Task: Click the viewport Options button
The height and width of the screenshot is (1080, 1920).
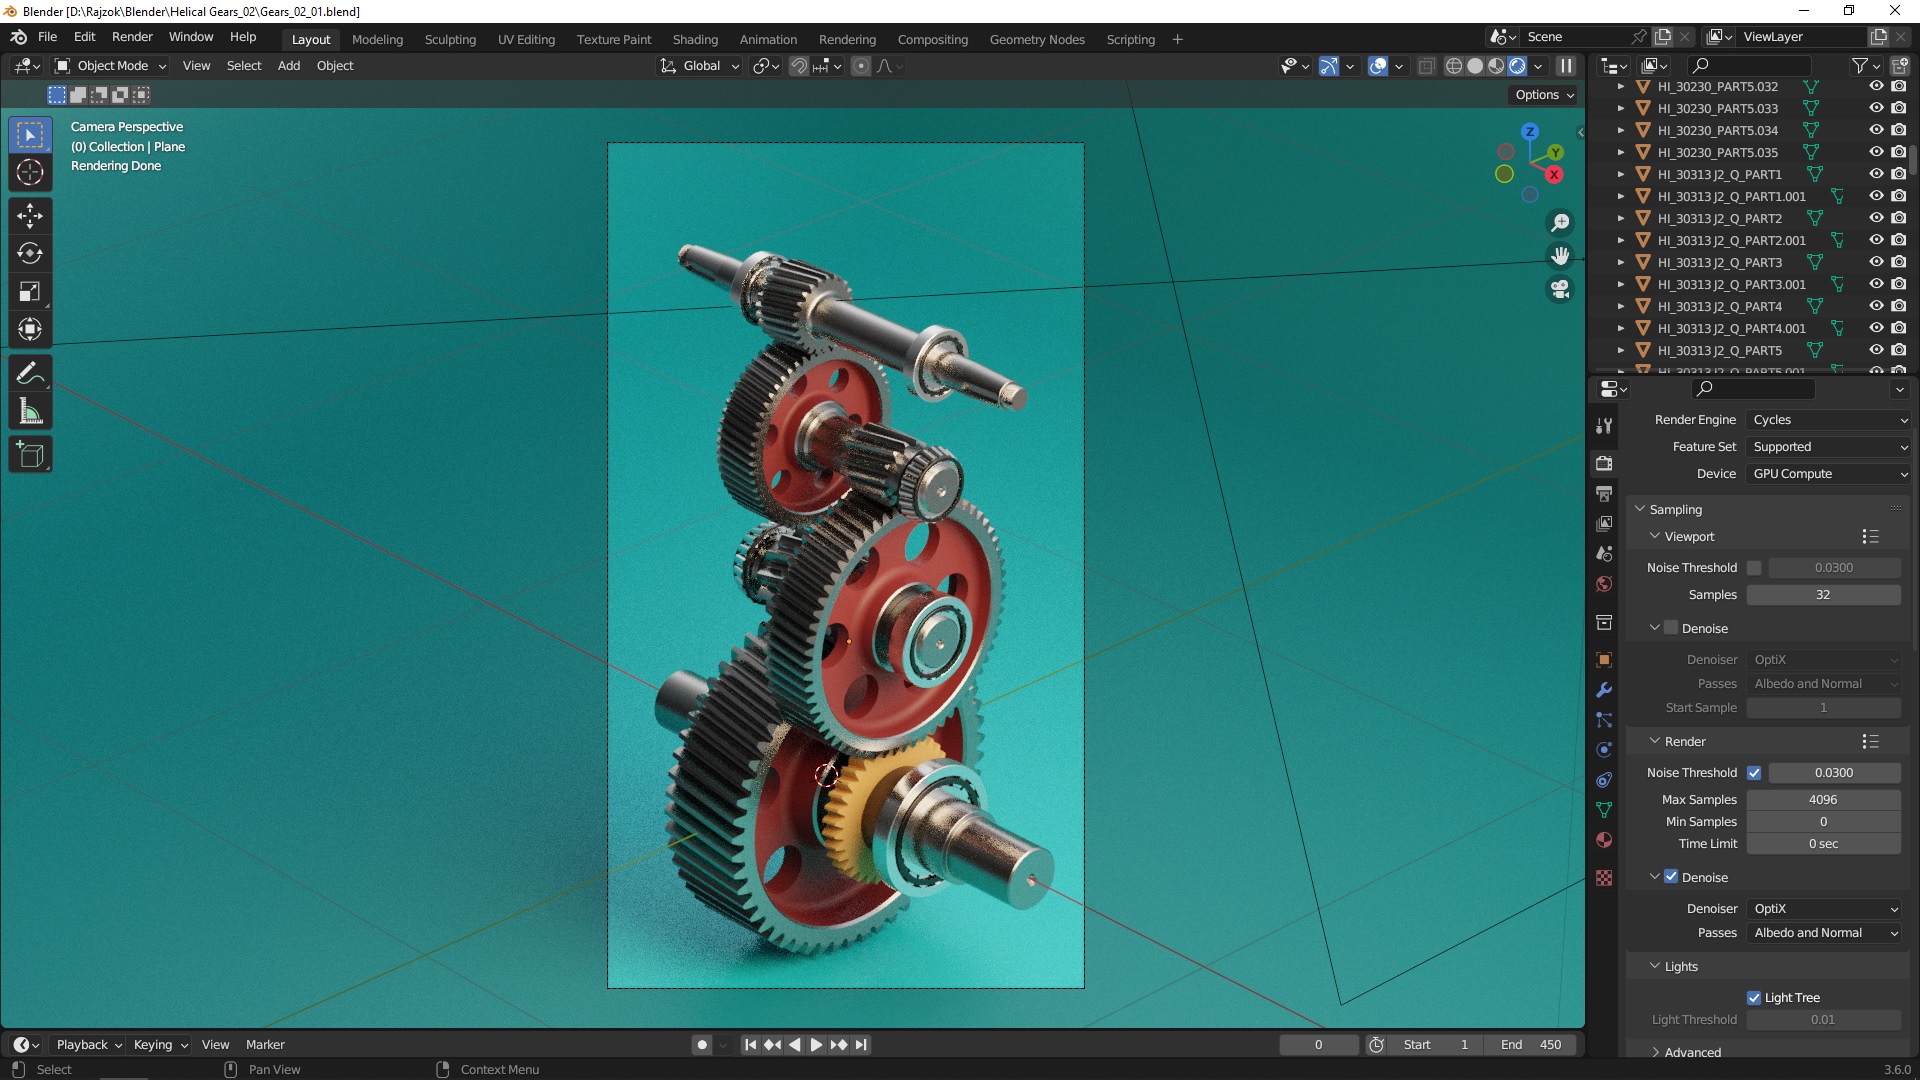Action: point(1544,95)
